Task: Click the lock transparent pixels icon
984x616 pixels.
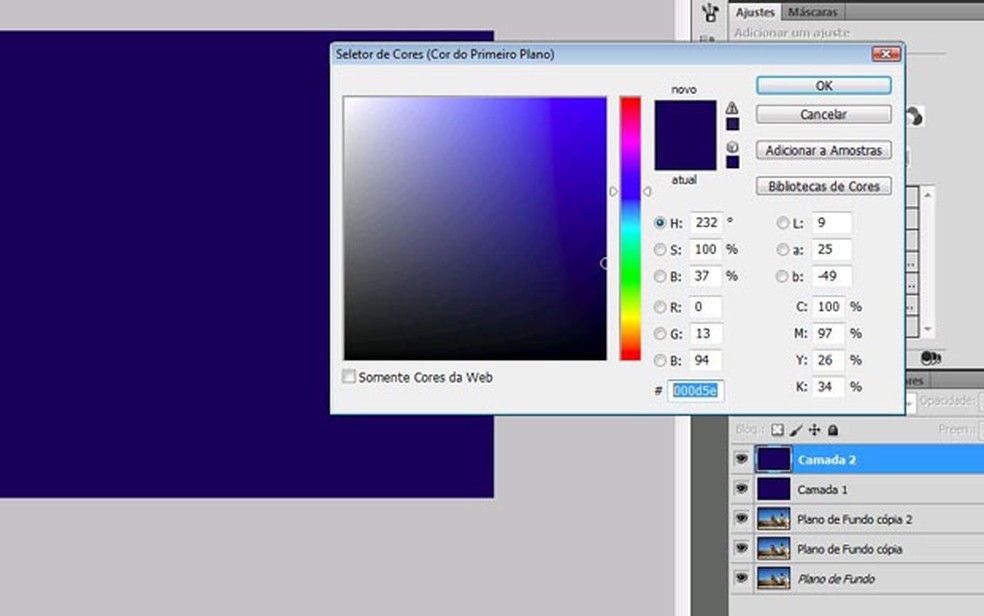Action: (x=777, y=430)
